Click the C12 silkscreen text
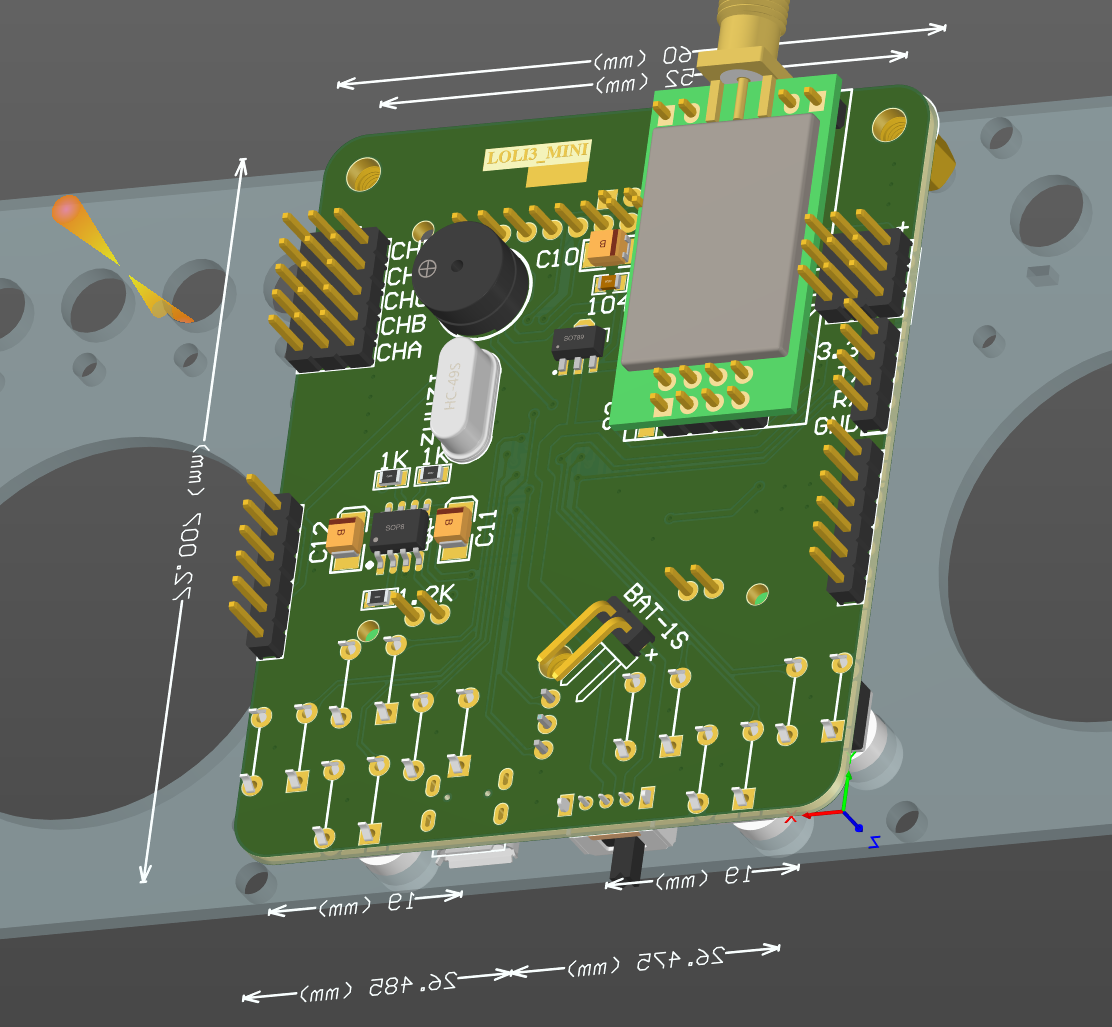This screenshot has width=1112, height=1027. click(319, 543)
